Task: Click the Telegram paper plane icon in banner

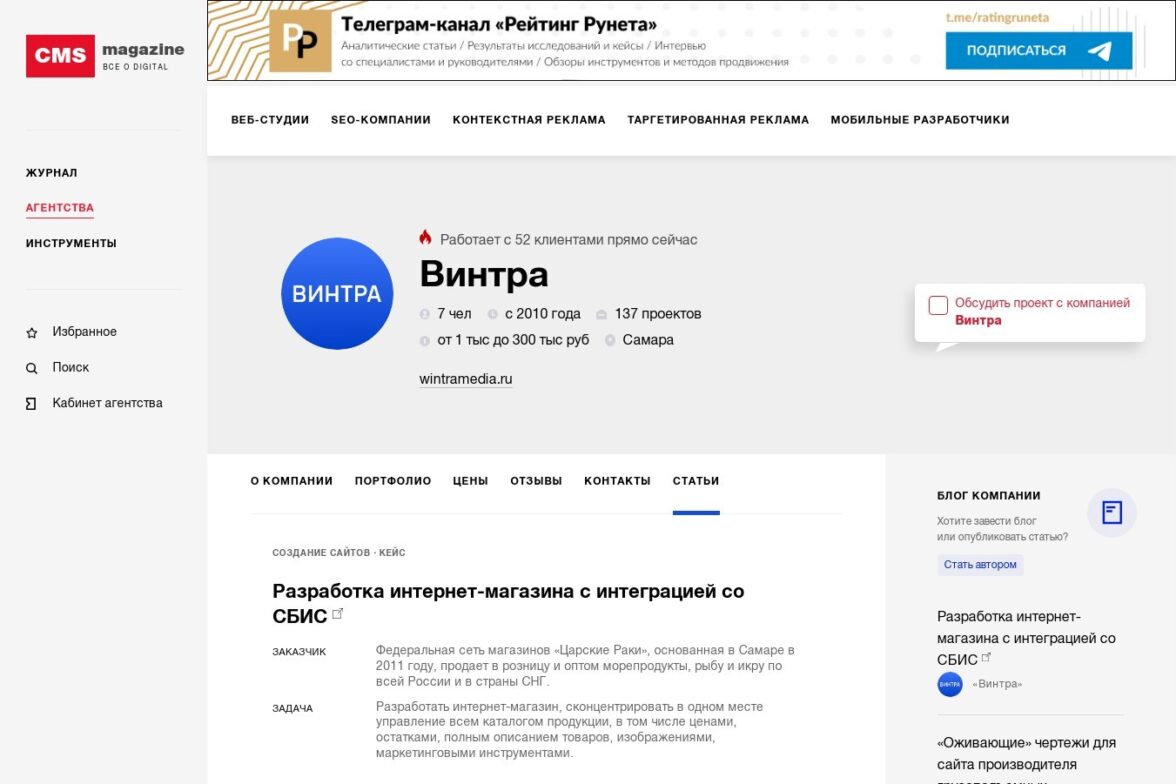Action: 1100,50
